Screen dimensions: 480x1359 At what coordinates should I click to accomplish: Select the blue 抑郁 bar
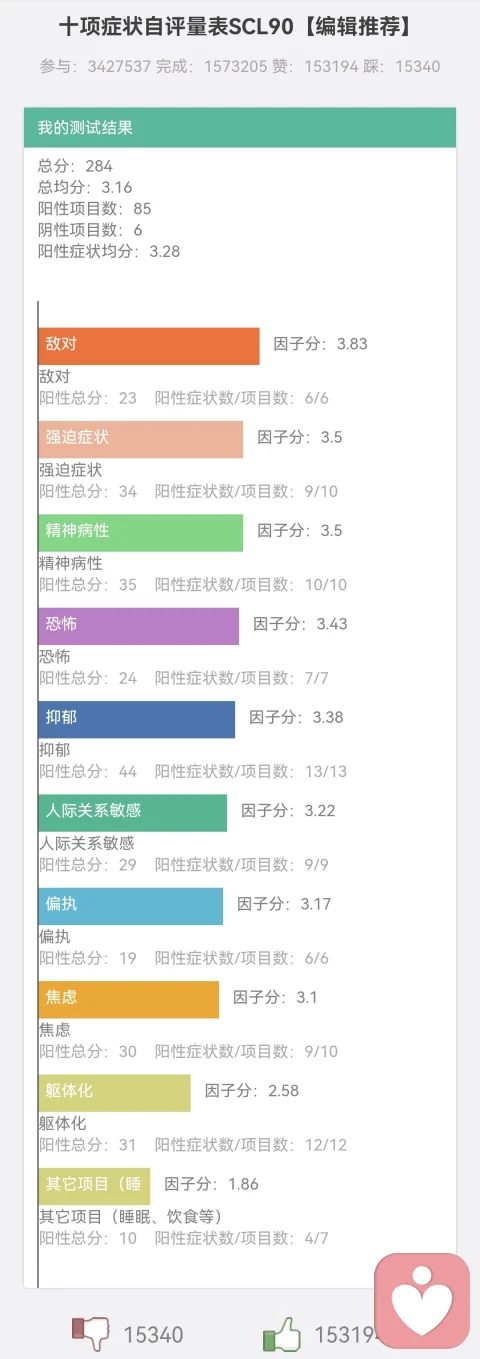point(137,719)
